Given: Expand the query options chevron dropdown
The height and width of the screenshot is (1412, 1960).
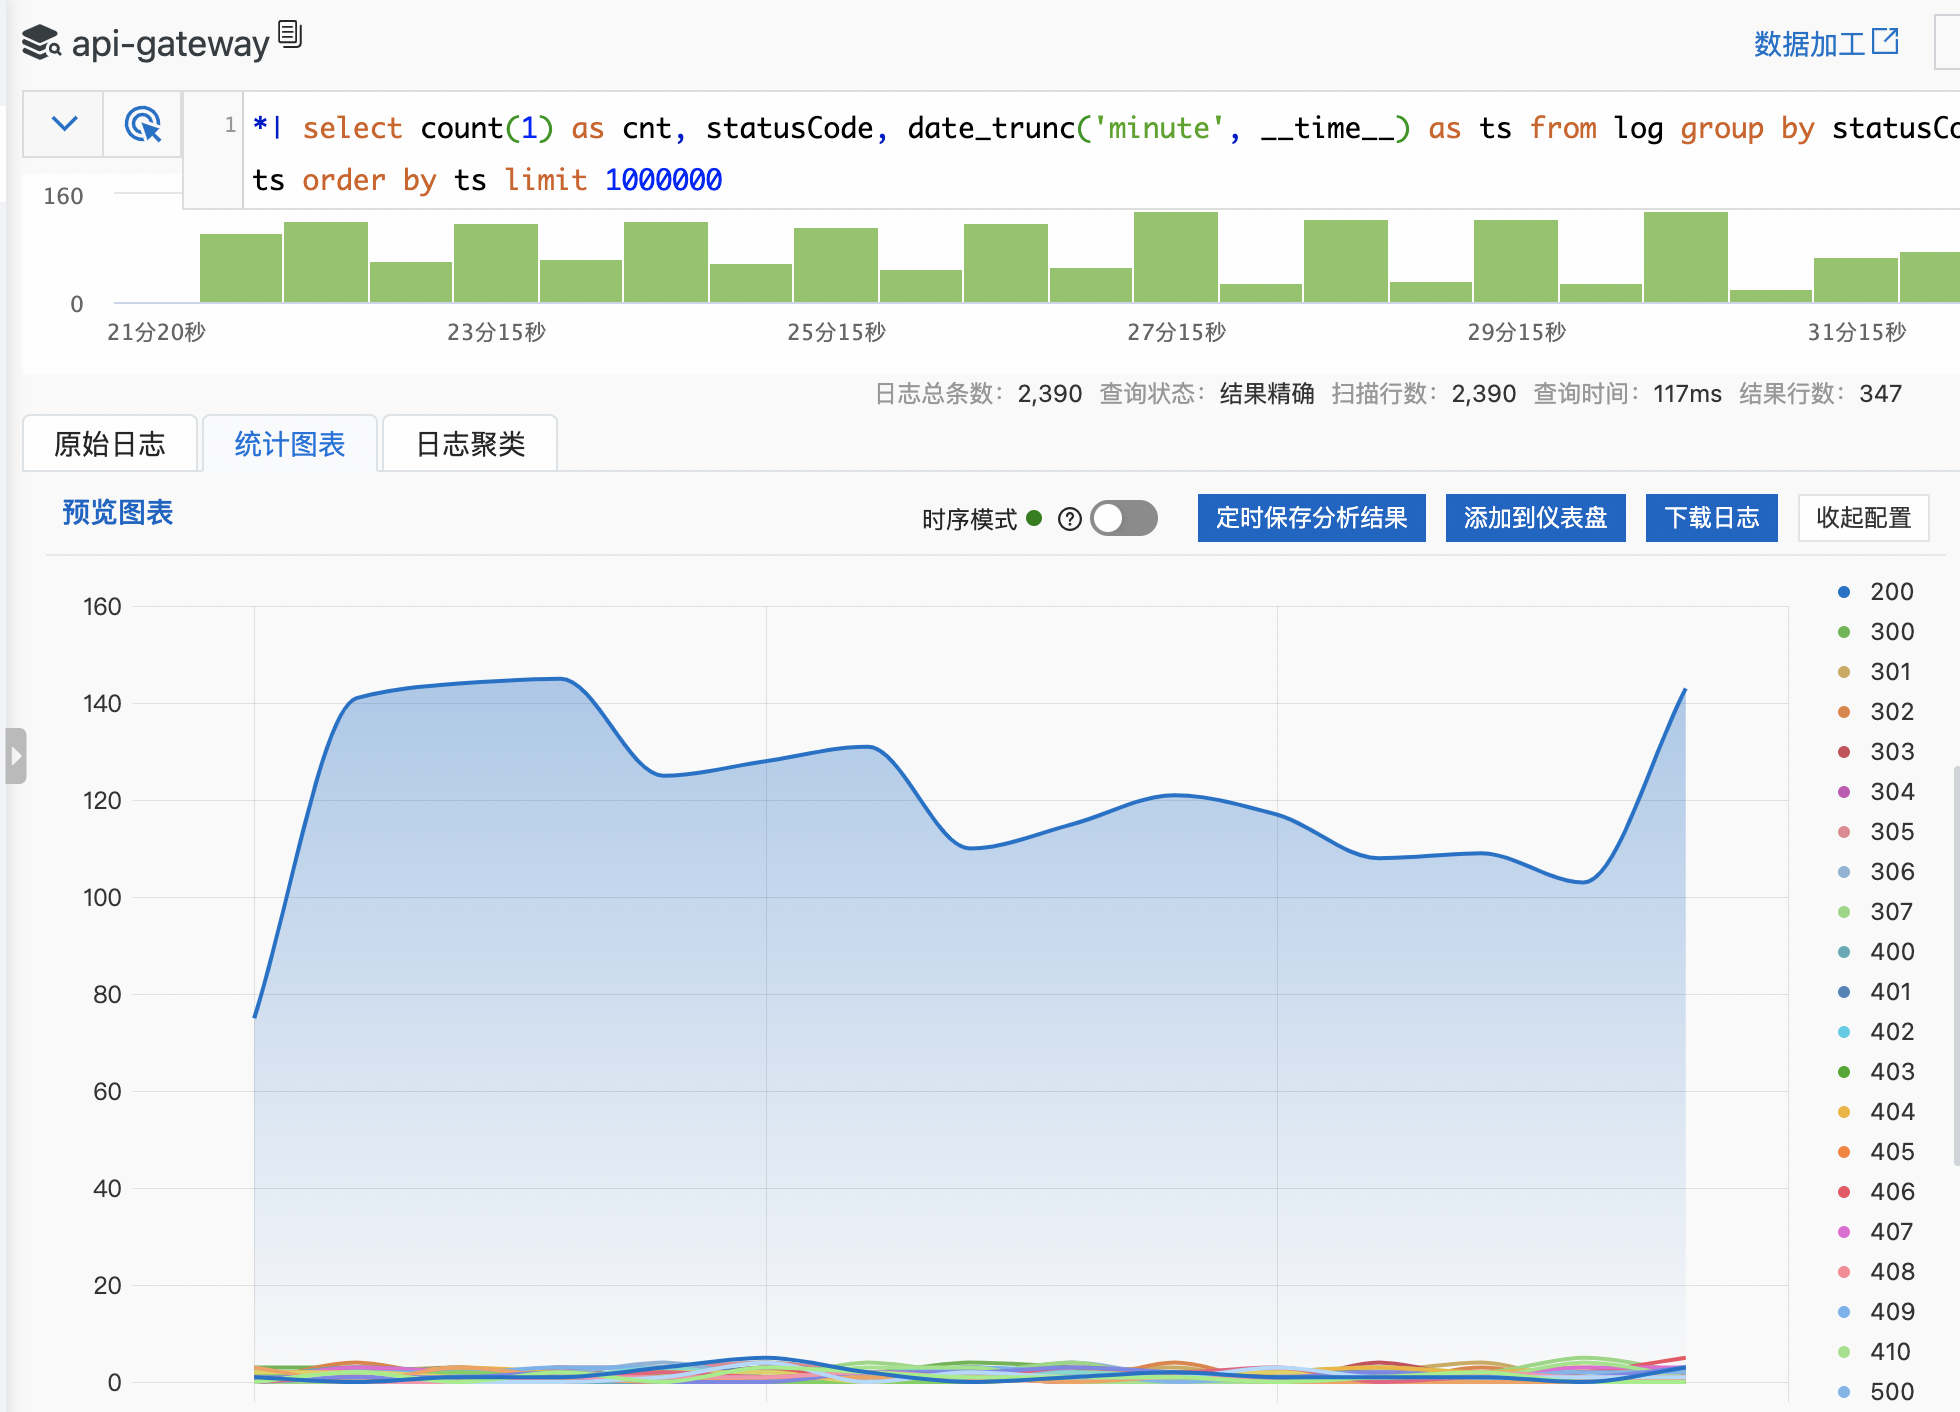Looking at the screenshot, I should point(64,124).
